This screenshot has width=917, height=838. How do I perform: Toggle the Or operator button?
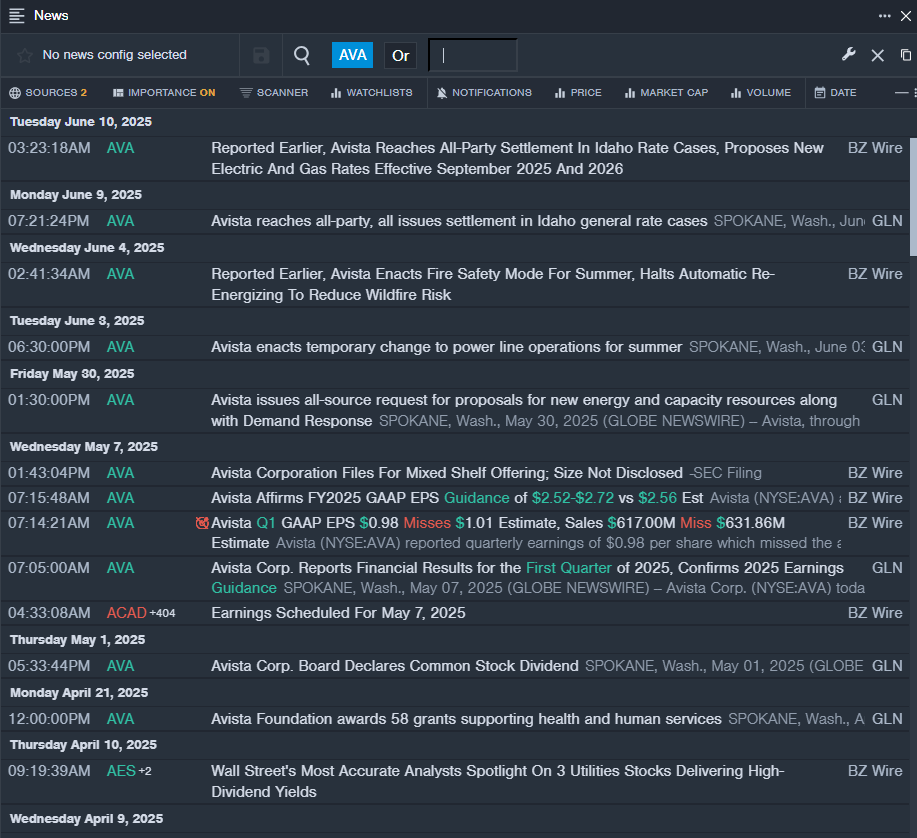coord(401,56)
